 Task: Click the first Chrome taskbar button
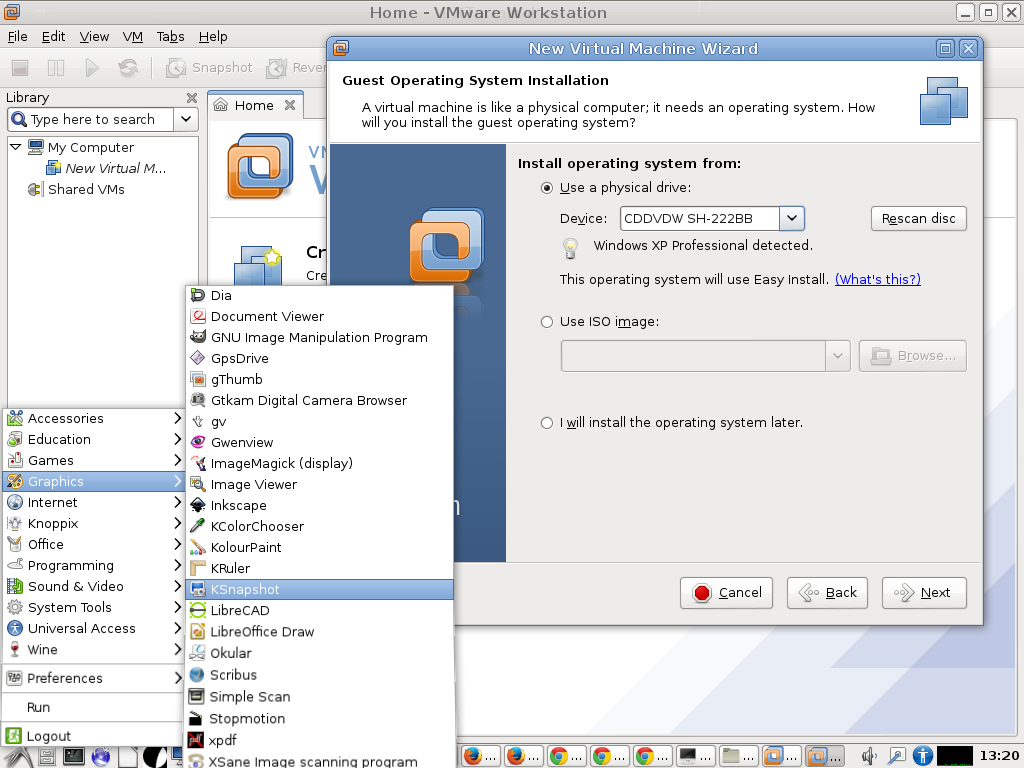coord(566,756)
